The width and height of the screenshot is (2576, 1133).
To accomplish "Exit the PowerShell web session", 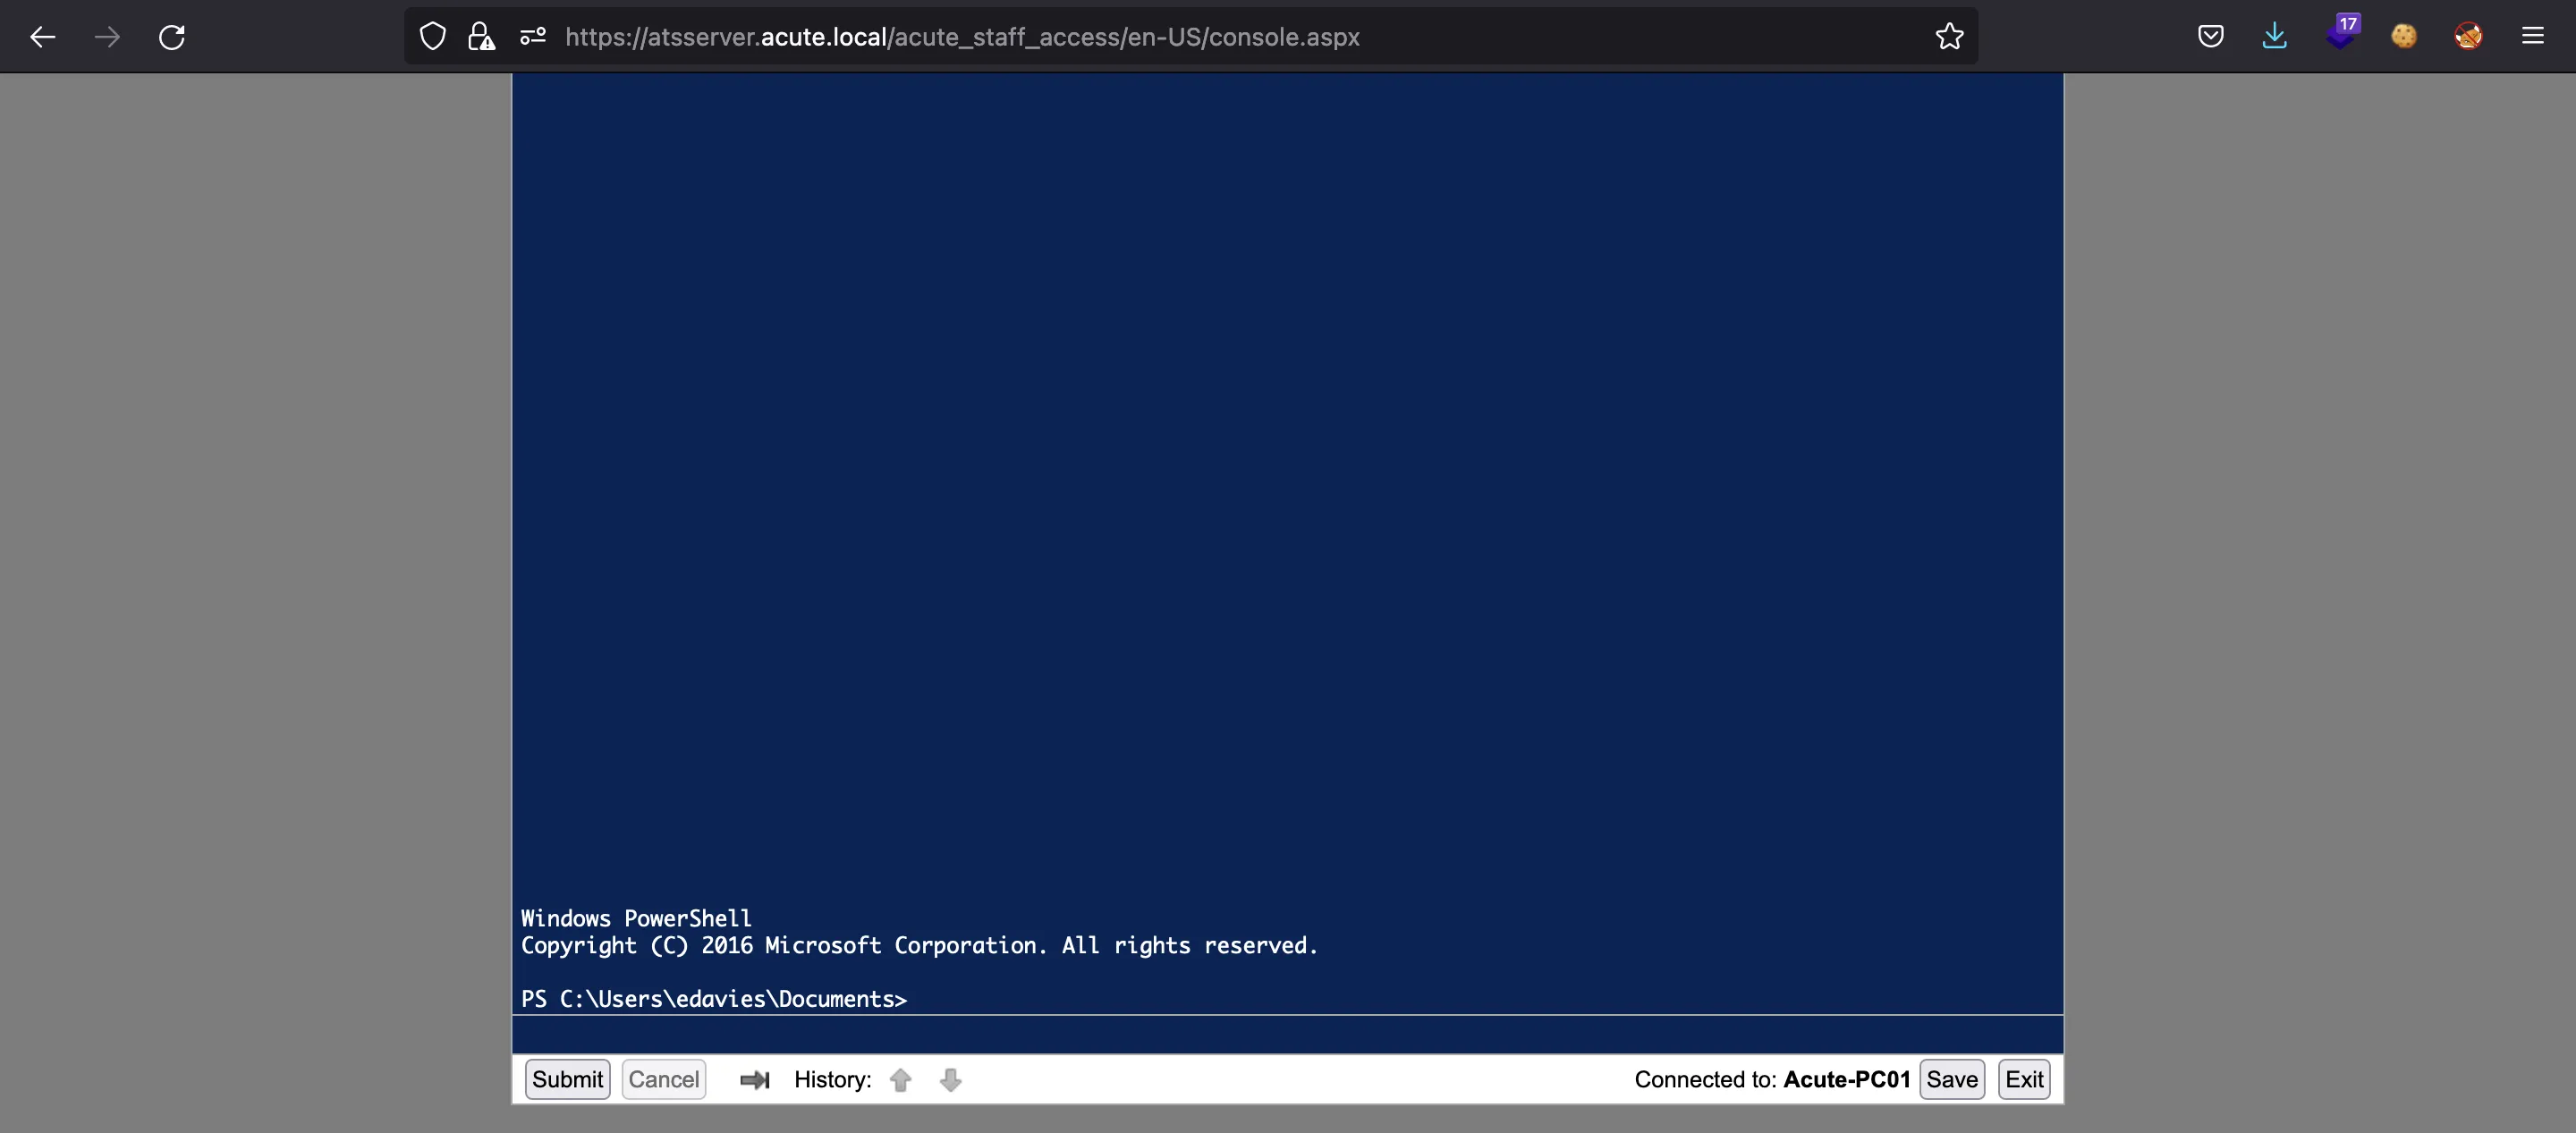I will click(x=2024, y=1080).
